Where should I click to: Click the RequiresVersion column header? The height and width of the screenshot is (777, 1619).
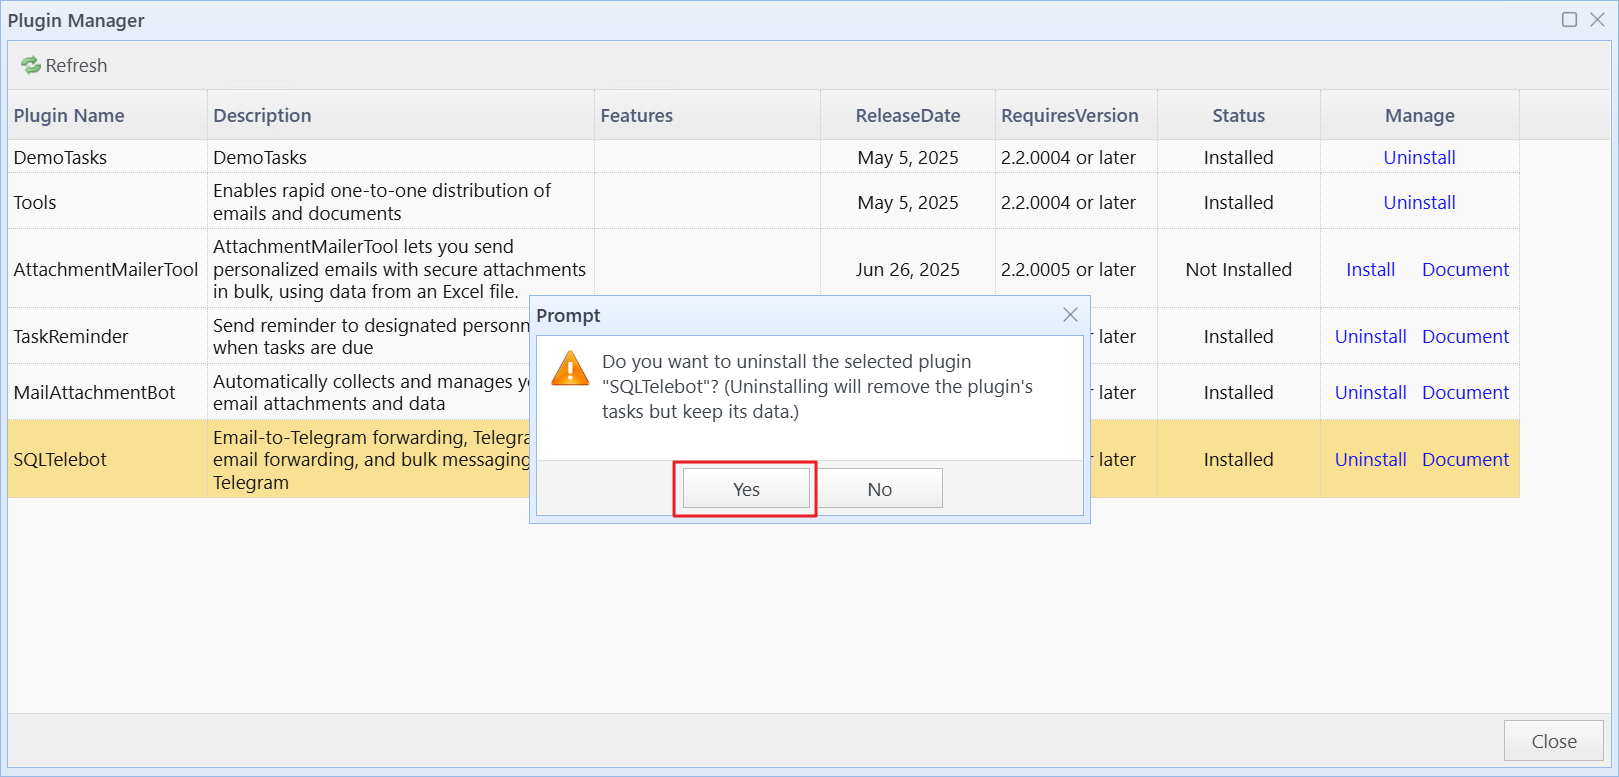(x=1069, y=116)
